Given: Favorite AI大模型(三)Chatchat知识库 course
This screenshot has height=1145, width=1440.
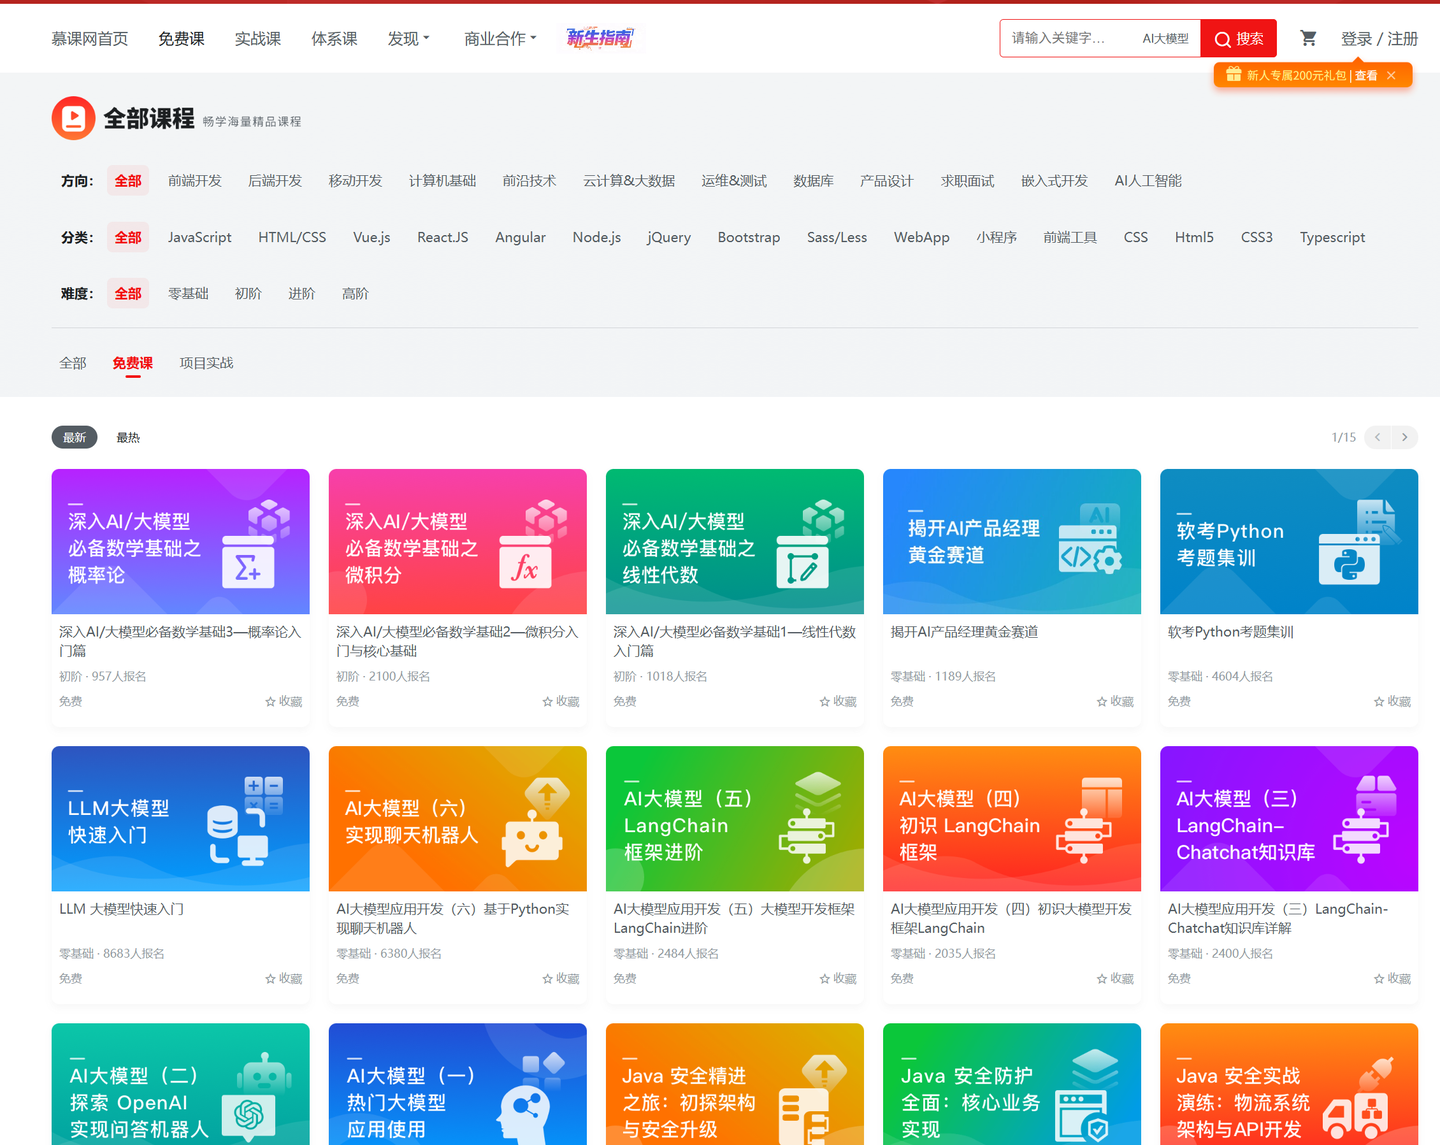Looking at the screenshot, I should tap(1392, 978).
